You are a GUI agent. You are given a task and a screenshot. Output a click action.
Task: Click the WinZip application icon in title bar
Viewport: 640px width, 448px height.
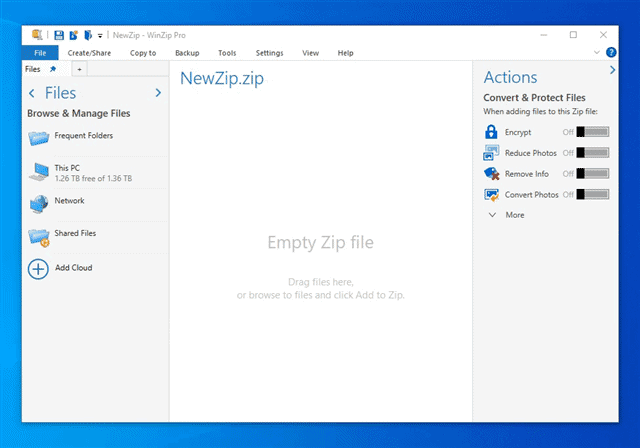click(x=37, y=35)
